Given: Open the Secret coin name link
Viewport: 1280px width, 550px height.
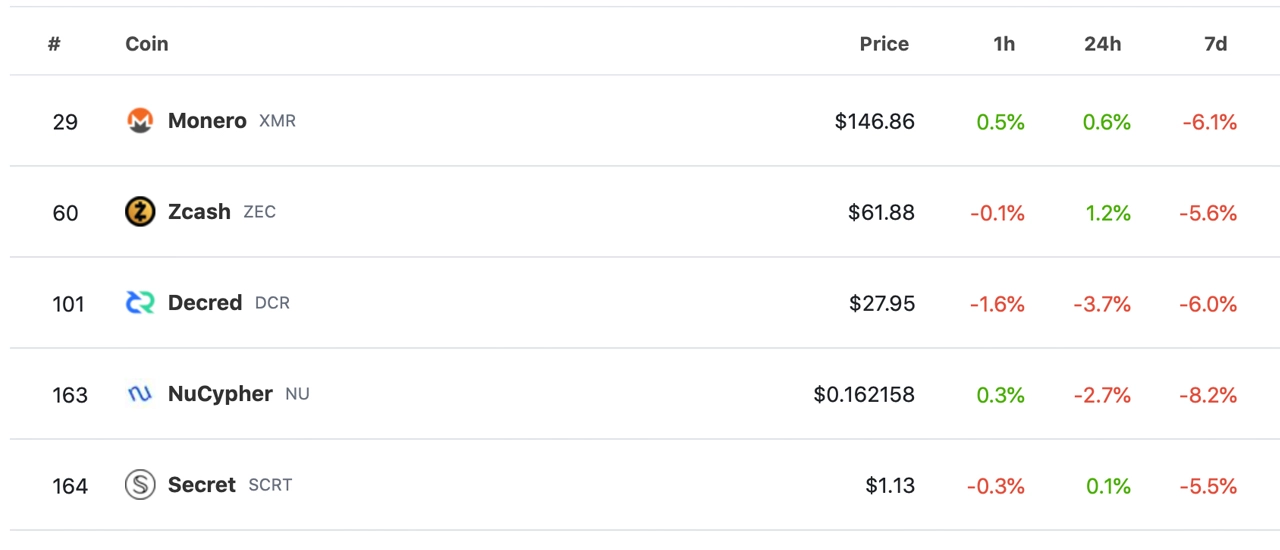Looking at the screenshot, I should click(202, 485).
